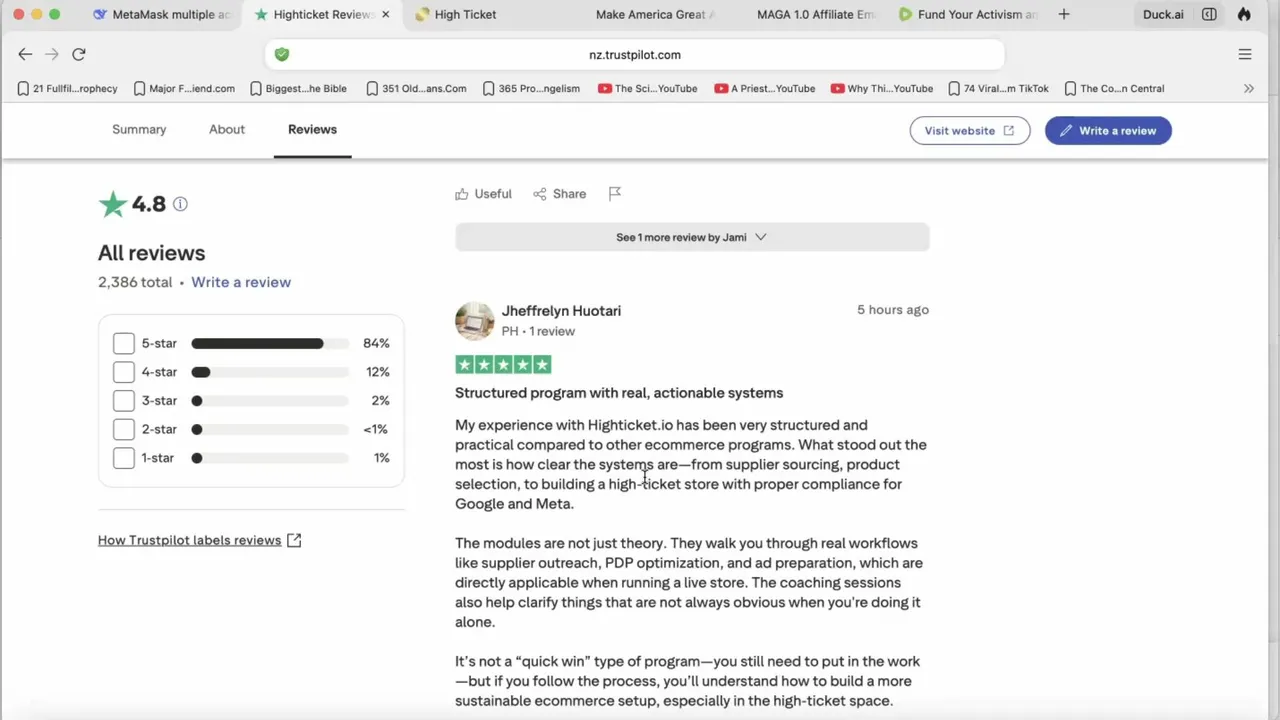Screen dimensions: 1280x720
Task: Reload the page with the refresh icon
Action: [79, 55]
